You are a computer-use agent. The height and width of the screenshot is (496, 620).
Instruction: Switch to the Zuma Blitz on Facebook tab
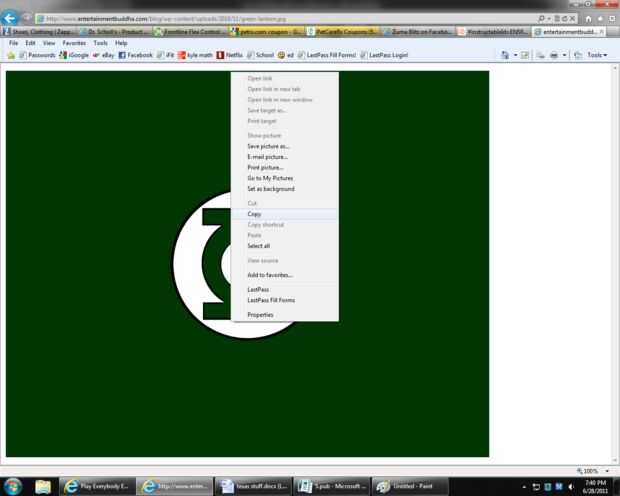tap(418, 32)
